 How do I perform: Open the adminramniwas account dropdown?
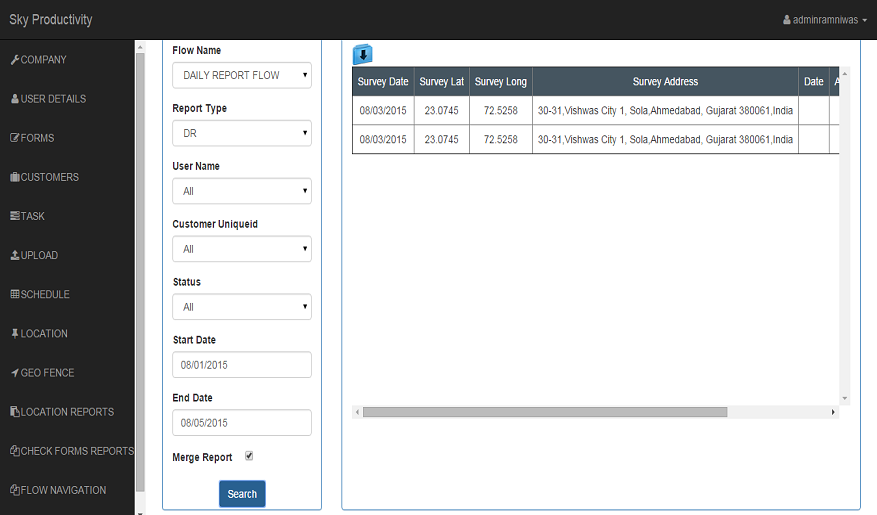tap(825, 20)
